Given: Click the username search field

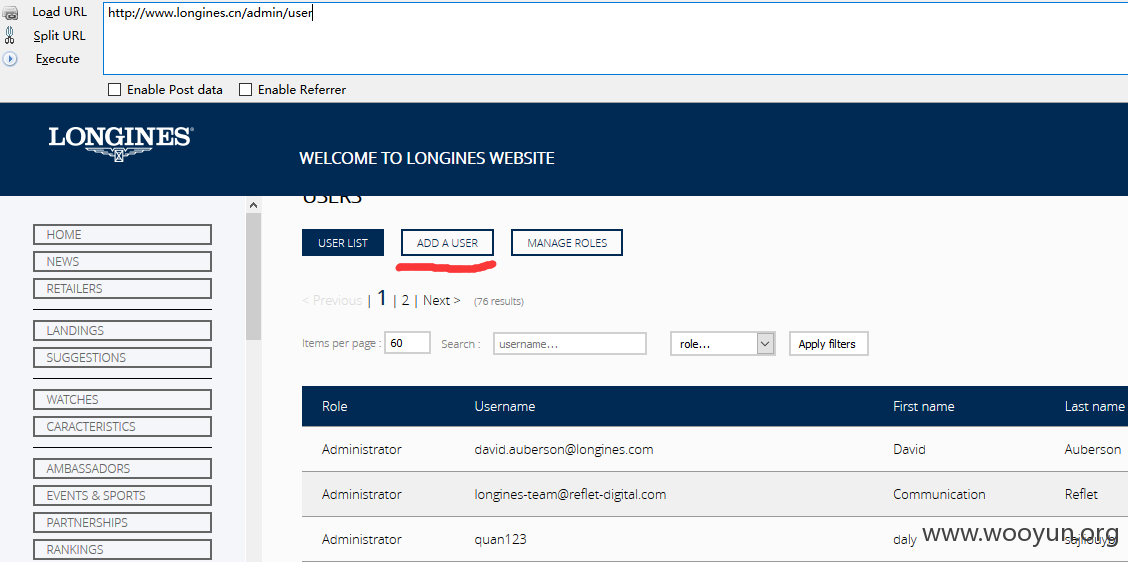Looking at the screenshot, I should 570,343.
